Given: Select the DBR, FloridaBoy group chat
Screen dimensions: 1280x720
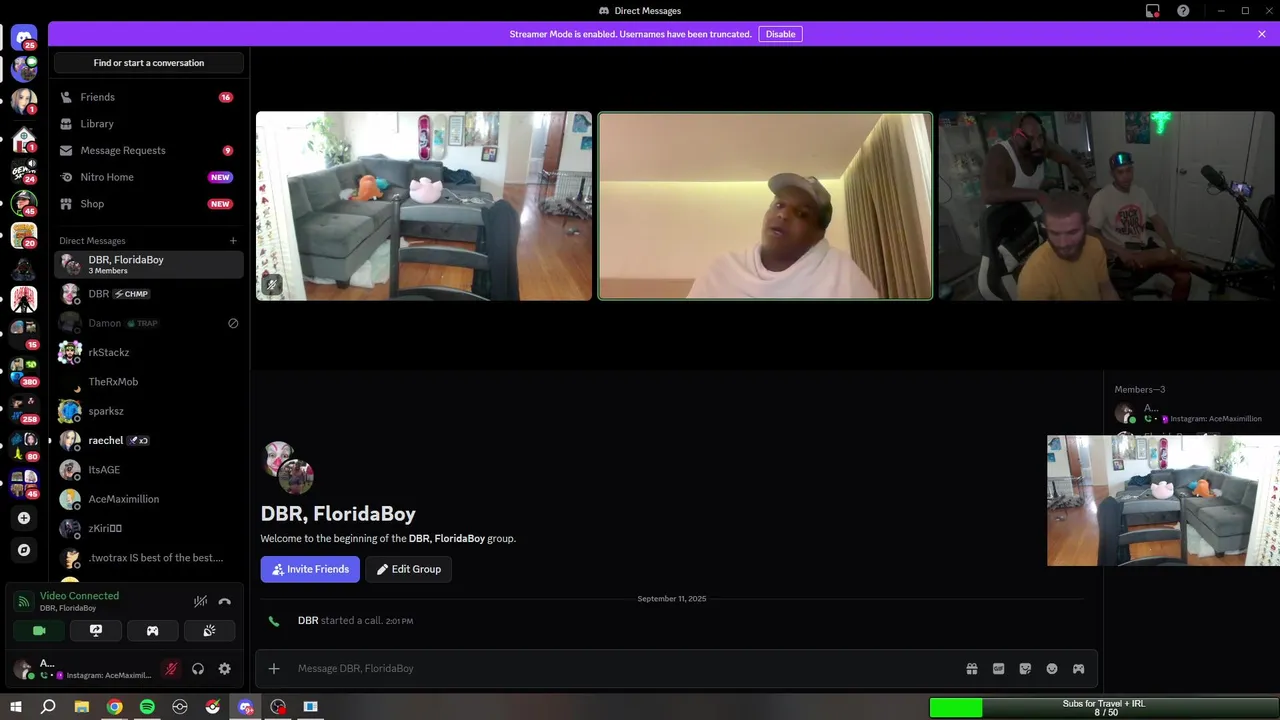Looking at the screenshot, I should 149,264.
